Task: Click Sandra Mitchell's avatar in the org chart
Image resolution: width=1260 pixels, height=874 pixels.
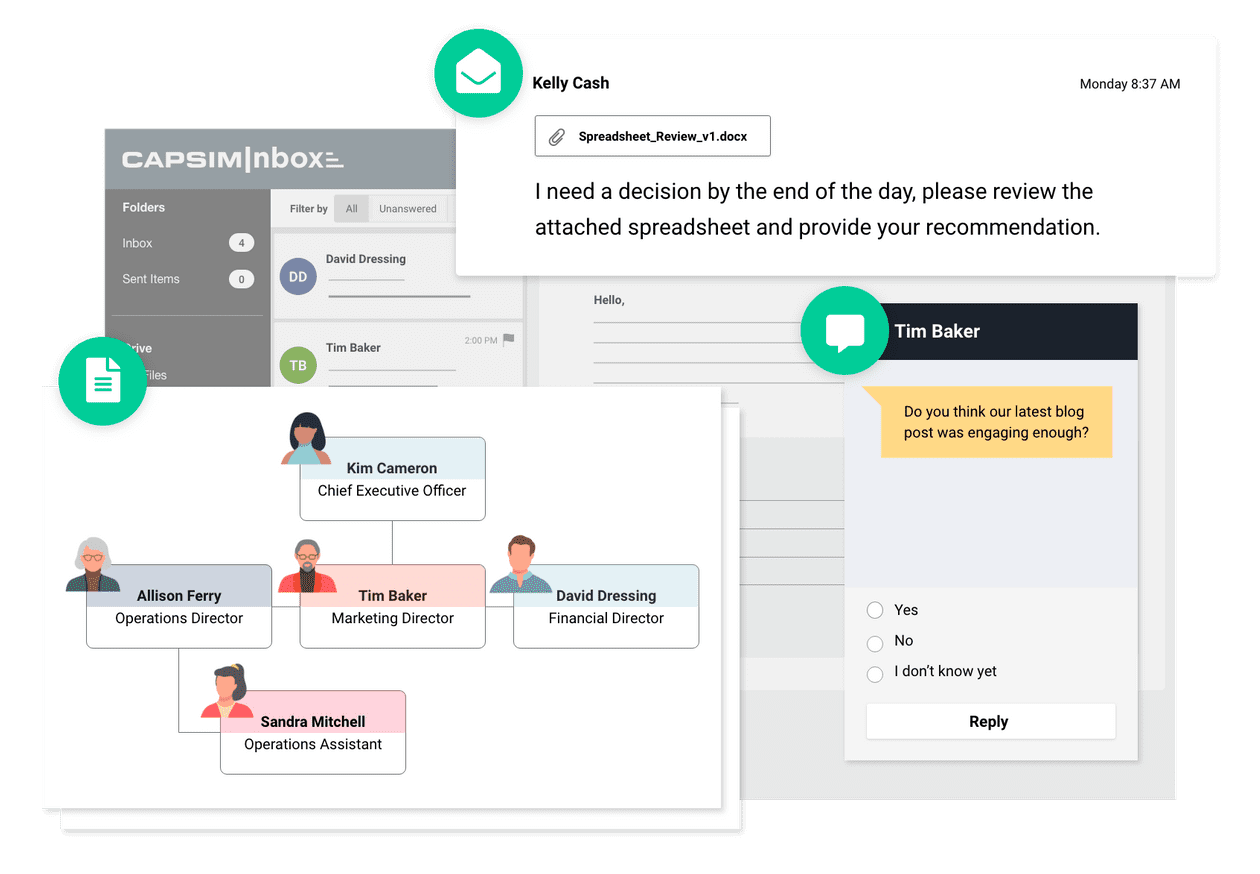Action: (226, 690)
